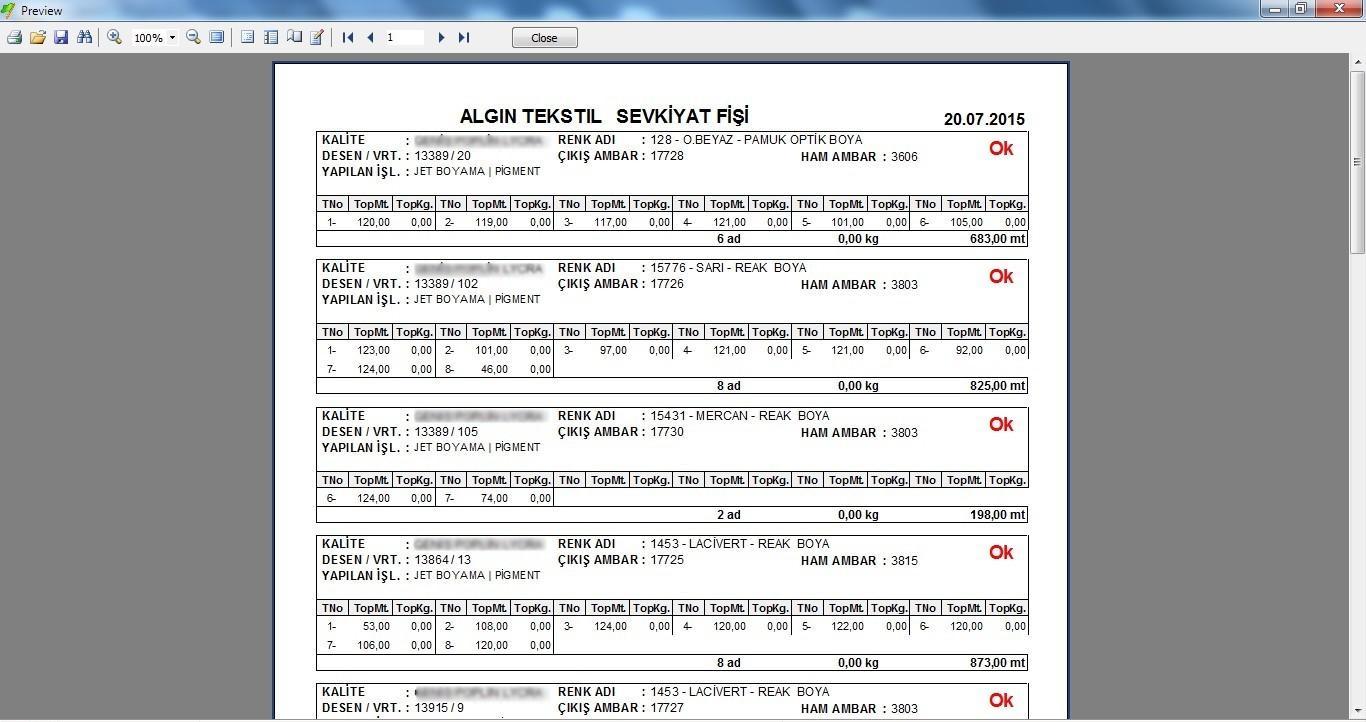The height and width of the screenshot is (722, 1366).
Task: Click design number 13915 / 9
Action: point(439,708)
